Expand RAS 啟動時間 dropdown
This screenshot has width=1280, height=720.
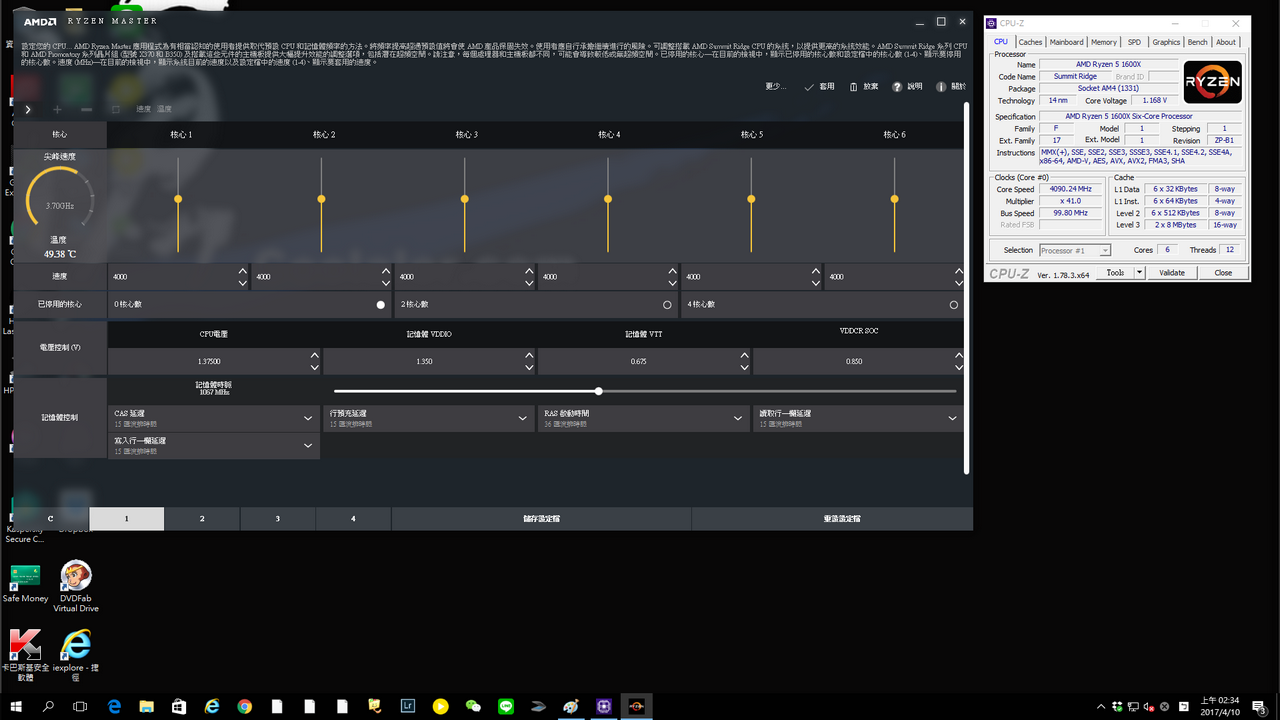[x=738, y=418]
